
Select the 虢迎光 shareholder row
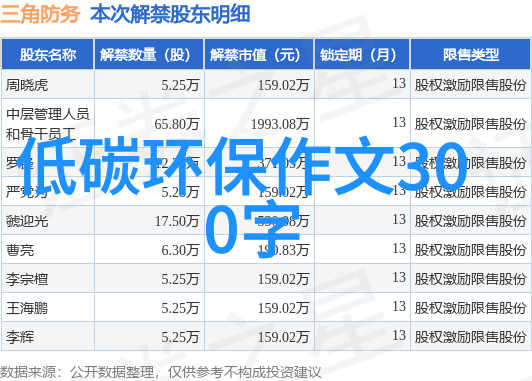click(266, 221)
